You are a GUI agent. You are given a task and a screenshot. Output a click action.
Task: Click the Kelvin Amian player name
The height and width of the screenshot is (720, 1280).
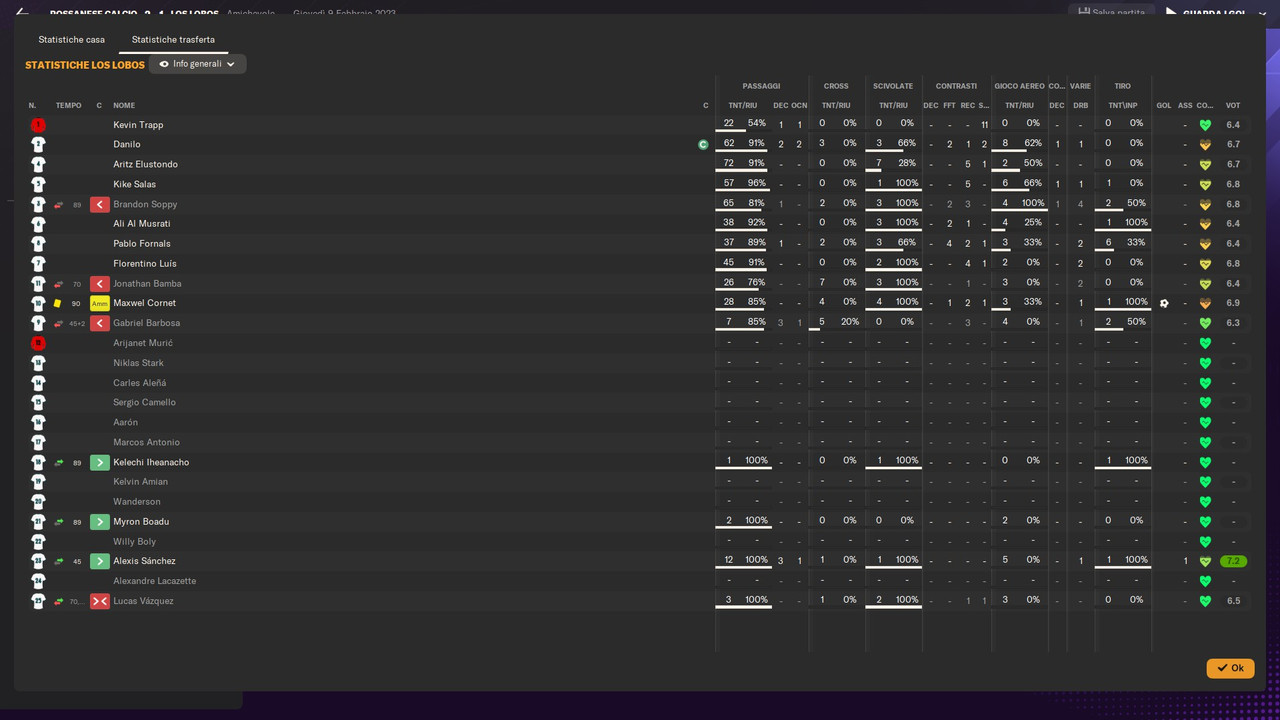[140, 482]
